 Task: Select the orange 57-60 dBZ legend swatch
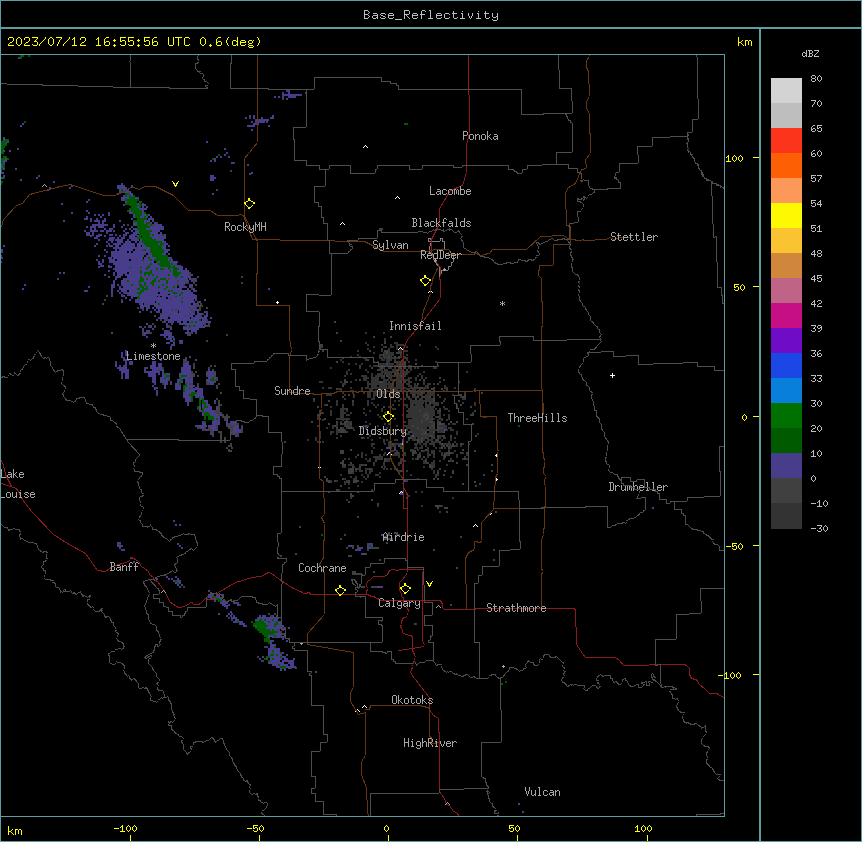(786, 165)
